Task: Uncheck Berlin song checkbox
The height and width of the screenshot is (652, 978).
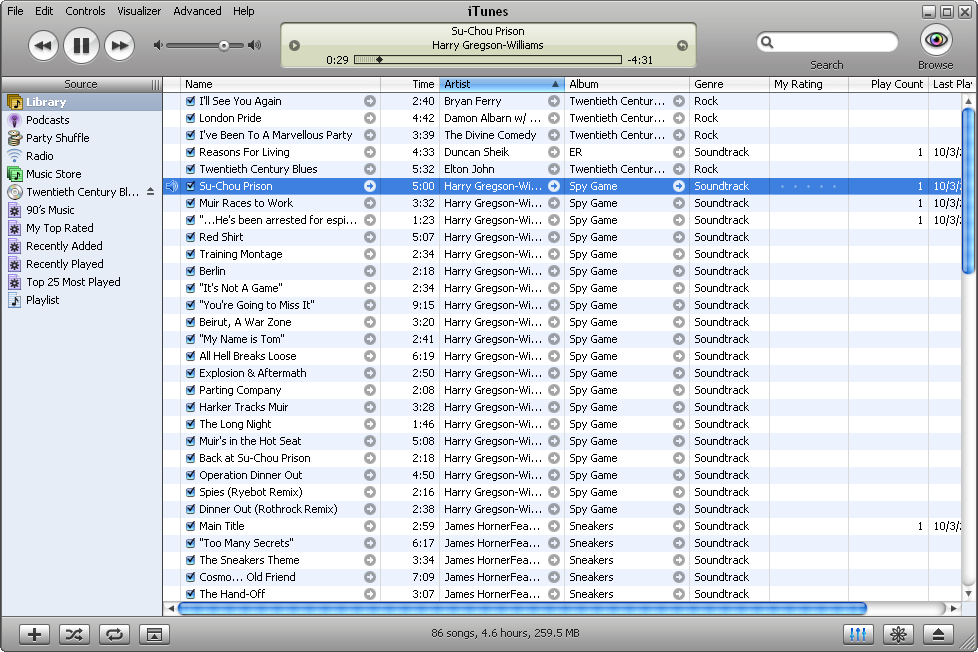Action: 191,271
